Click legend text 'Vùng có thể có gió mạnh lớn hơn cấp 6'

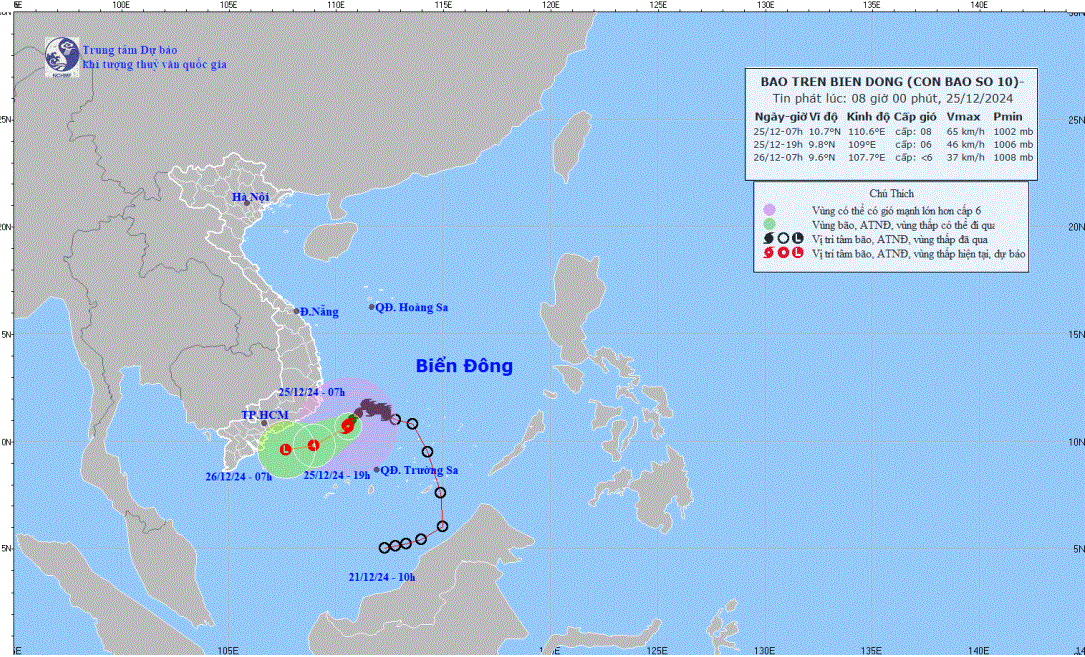[x=897, y=210]
